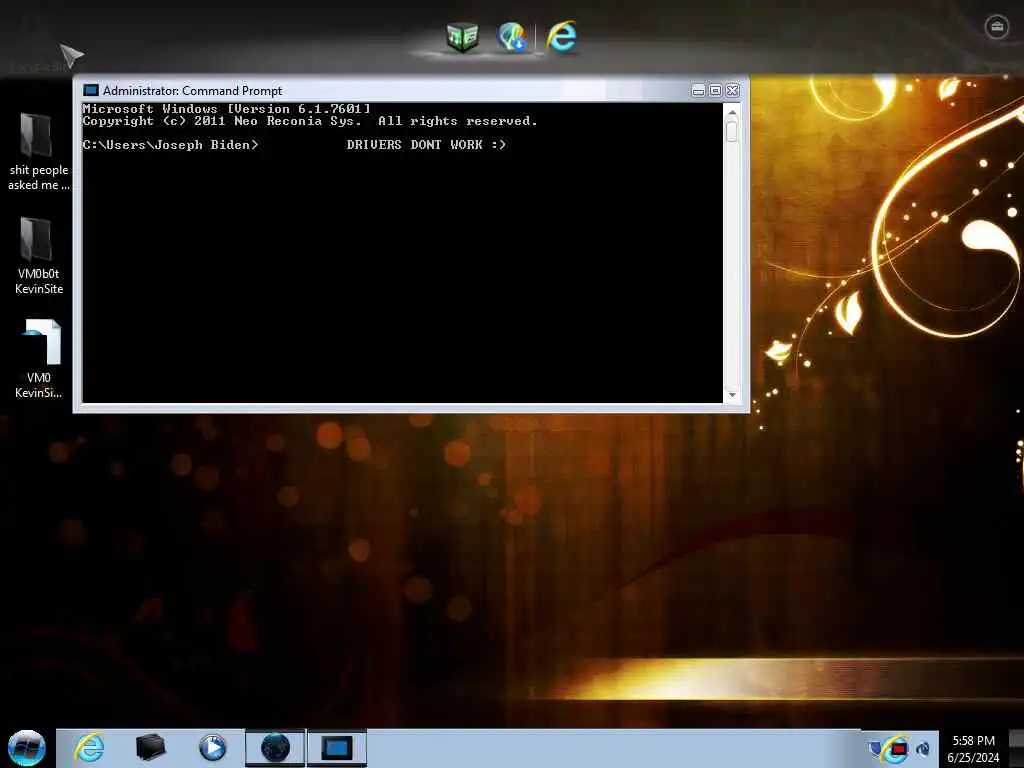
Task: Select the VM0 KevinSi... file icon
Action: [39, 359]
